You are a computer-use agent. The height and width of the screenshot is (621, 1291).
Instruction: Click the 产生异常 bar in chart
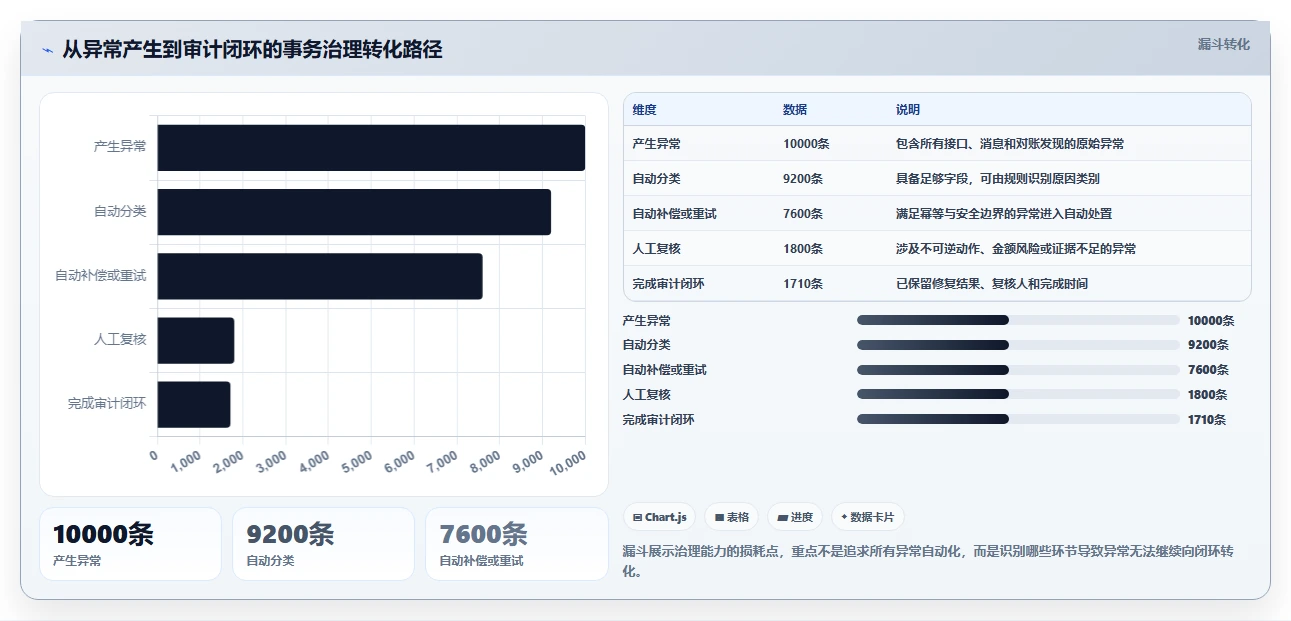(x=371, y=147)
